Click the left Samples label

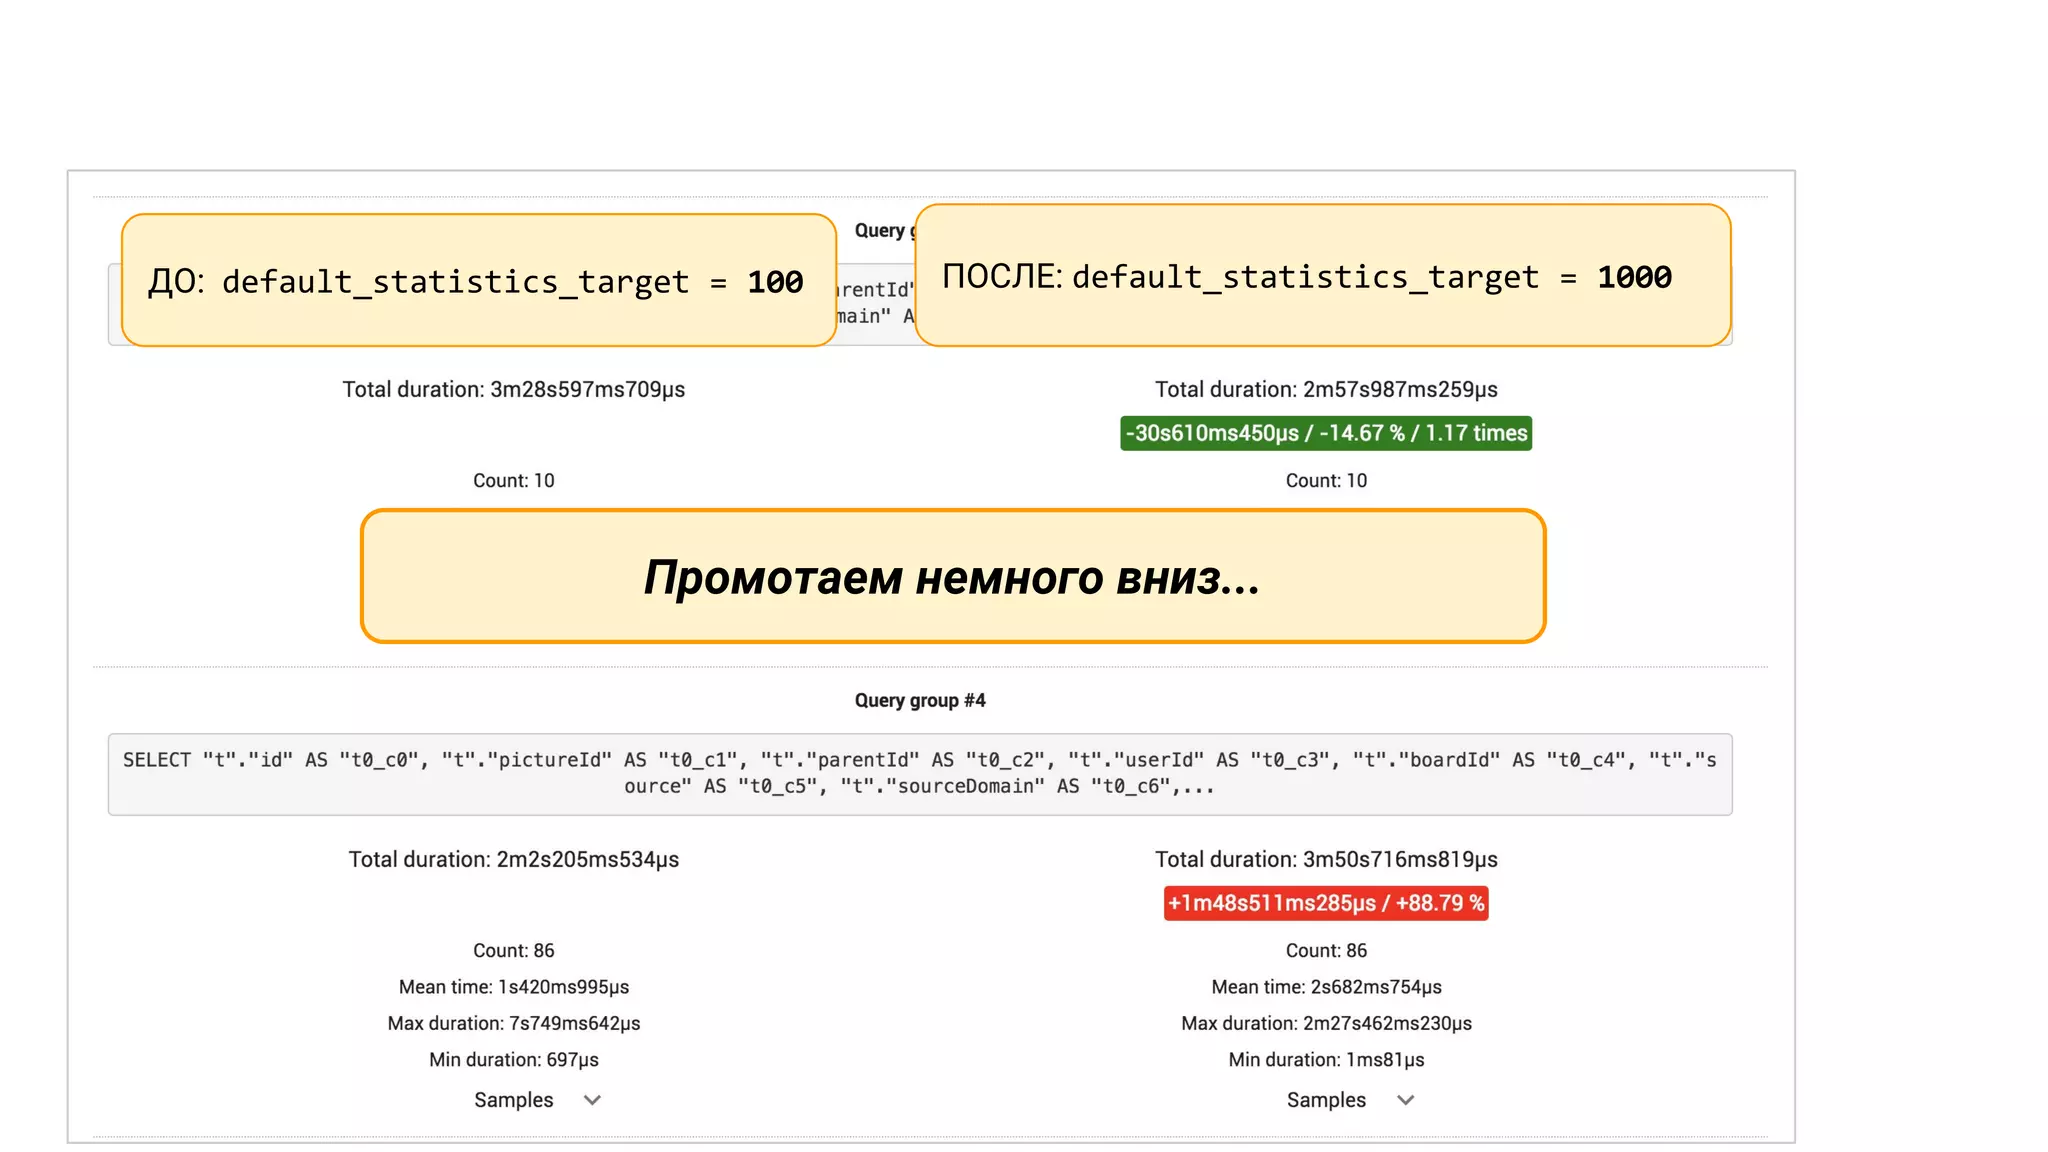coord(513,1100)
